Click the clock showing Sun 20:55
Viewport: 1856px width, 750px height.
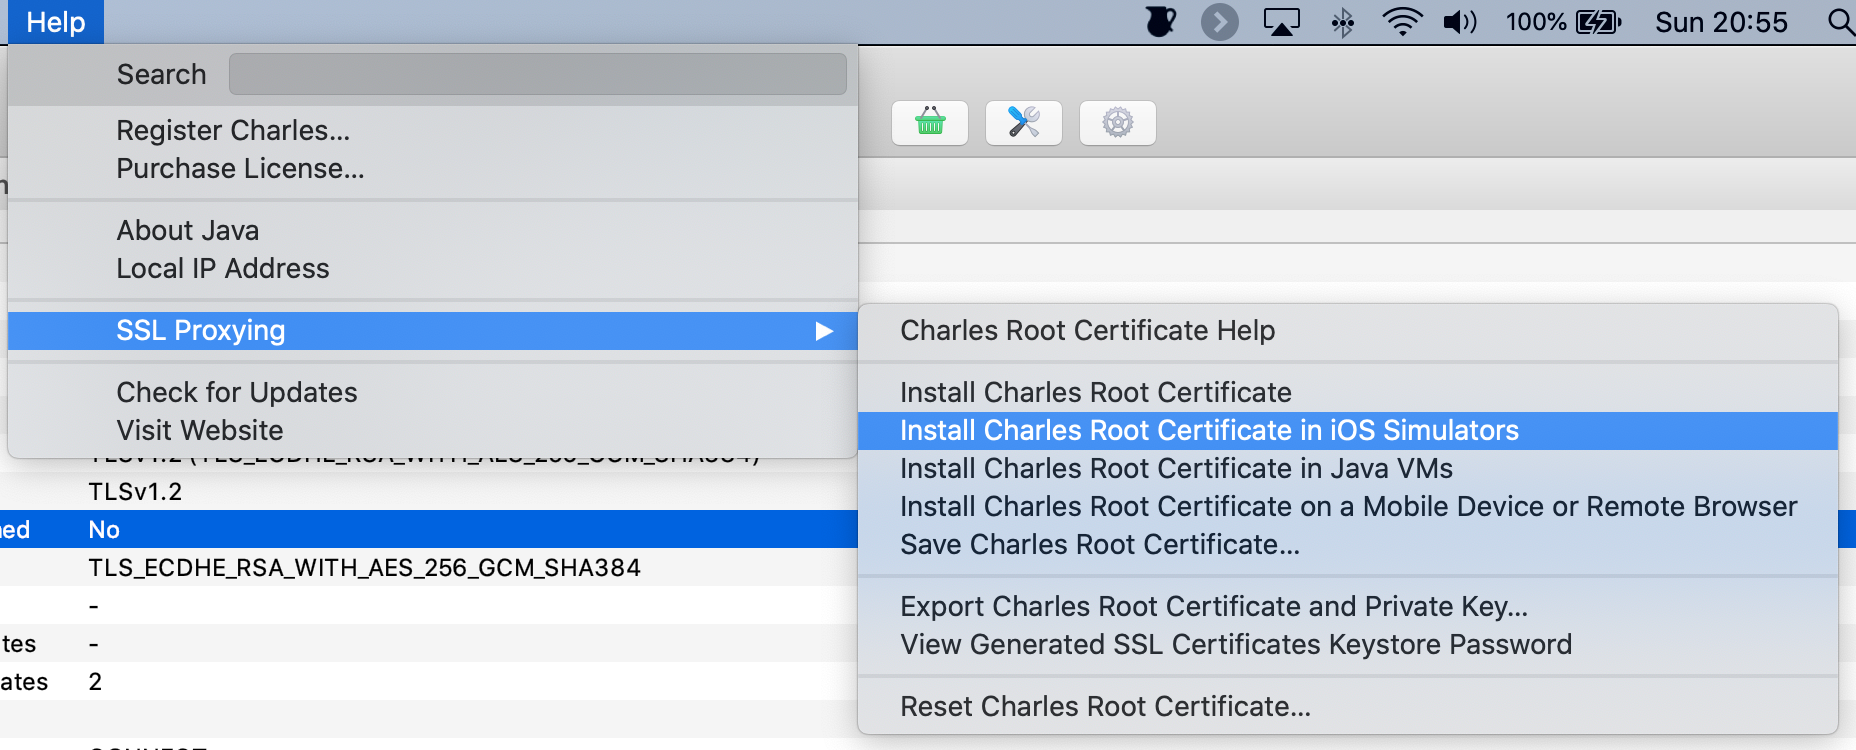point(1721,22)
